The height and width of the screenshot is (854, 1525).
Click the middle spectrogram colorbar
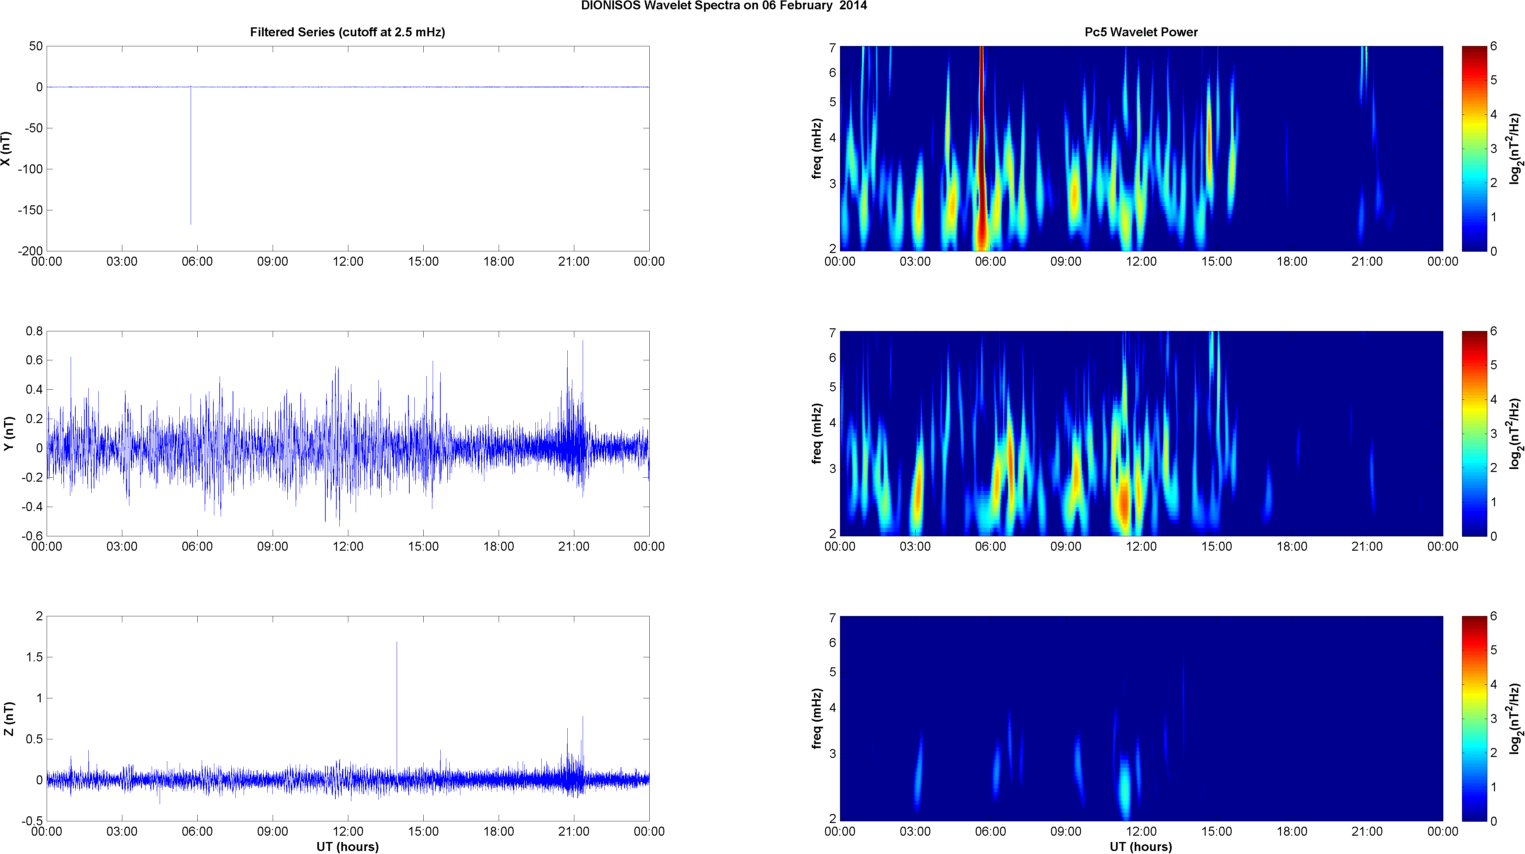pos(1474,433)
